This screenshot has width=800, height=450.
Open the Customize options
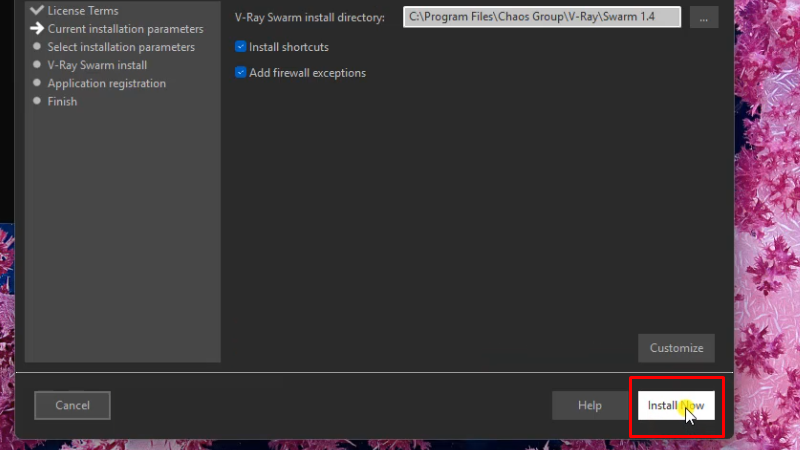677,348
